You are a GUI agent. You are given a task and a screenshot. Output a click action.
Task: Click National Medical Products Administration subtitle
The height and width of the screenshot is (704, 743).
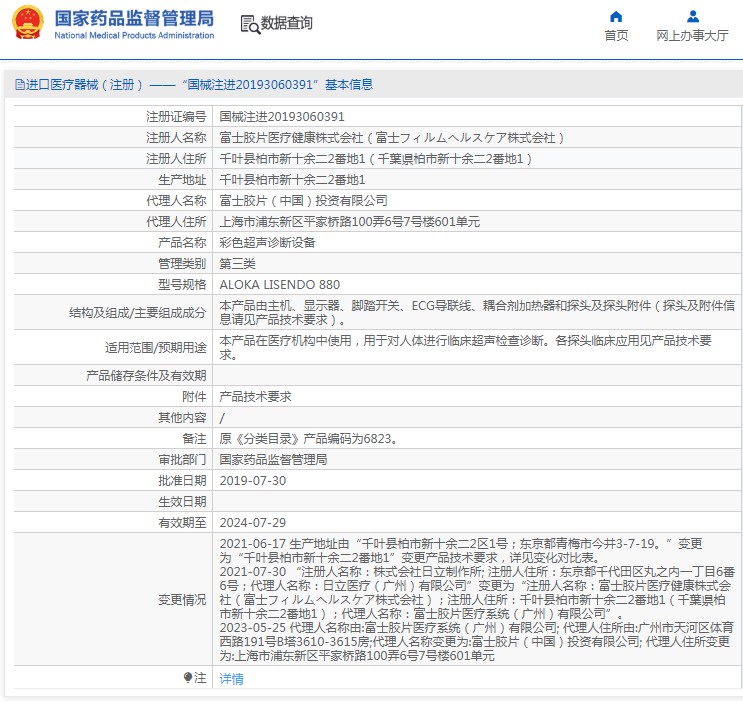coord(134,36)
